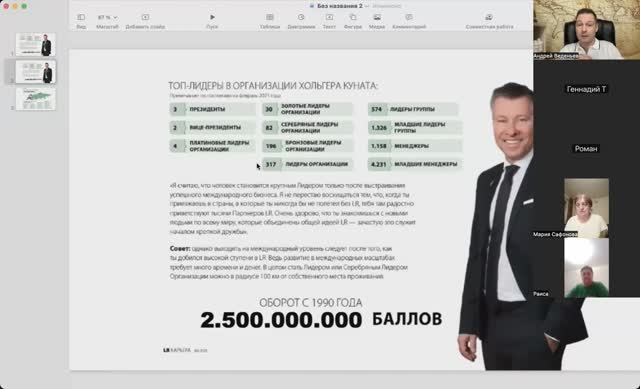Insert a table with the Таблица icon
The image size is (640, 389).
click(x=270, y=17)
